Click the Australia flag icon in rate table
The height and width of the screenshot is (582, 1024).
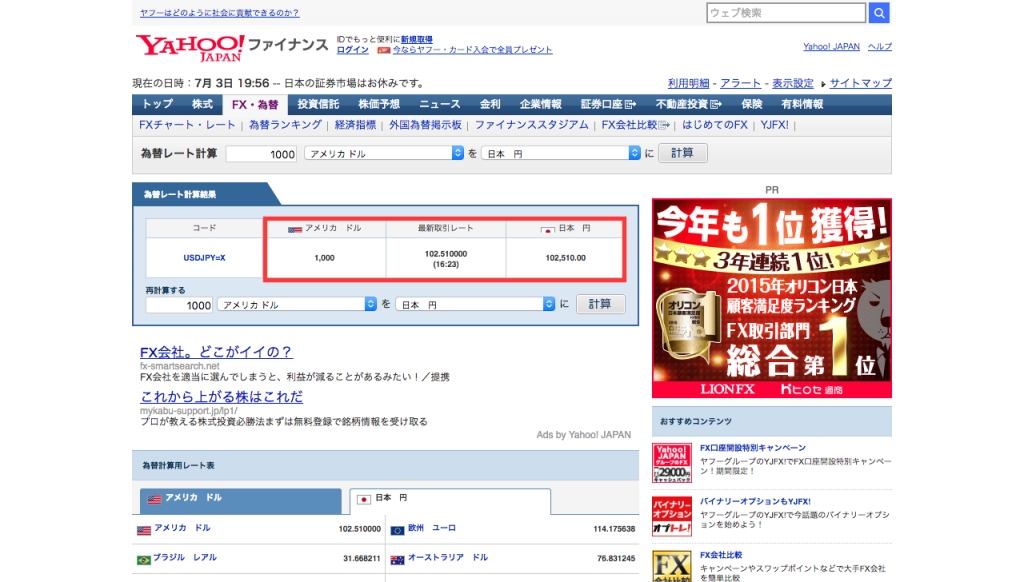(397, 560)
